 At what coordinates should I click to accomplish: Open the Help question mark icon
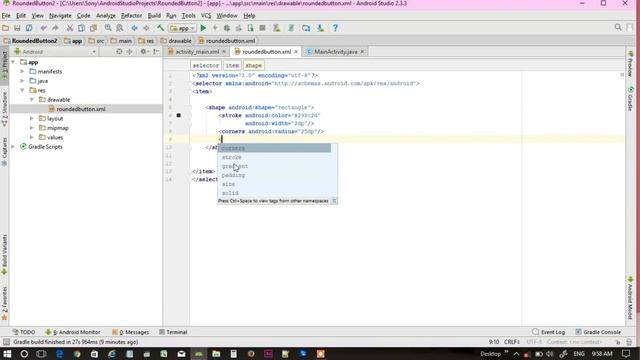(x=335, y=28)
